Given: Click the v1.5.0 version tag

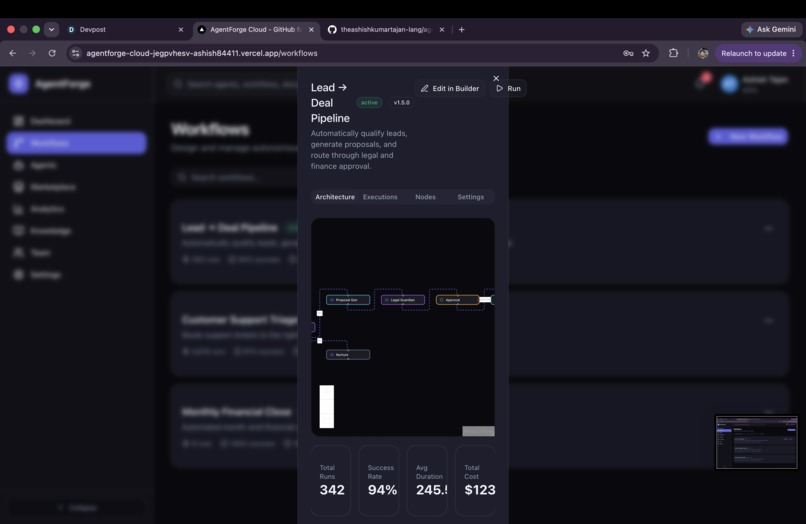Looking at the screenshot, I should [401, 102].
